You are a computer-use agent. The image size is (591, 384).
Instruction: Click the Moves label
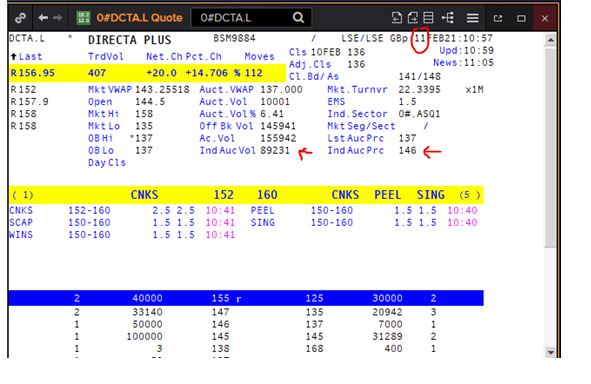[259, 57]
